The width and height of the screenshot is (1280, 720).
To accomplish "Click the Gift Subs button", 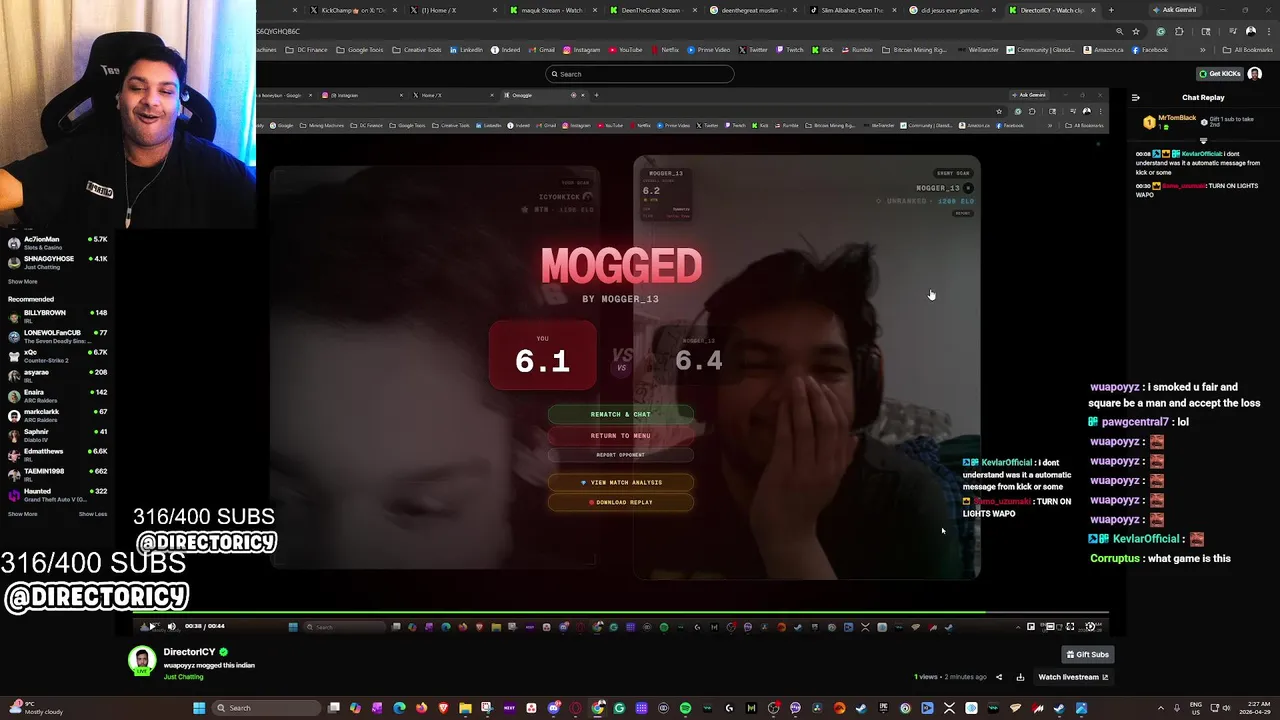I will click(x=1088, y=654).
